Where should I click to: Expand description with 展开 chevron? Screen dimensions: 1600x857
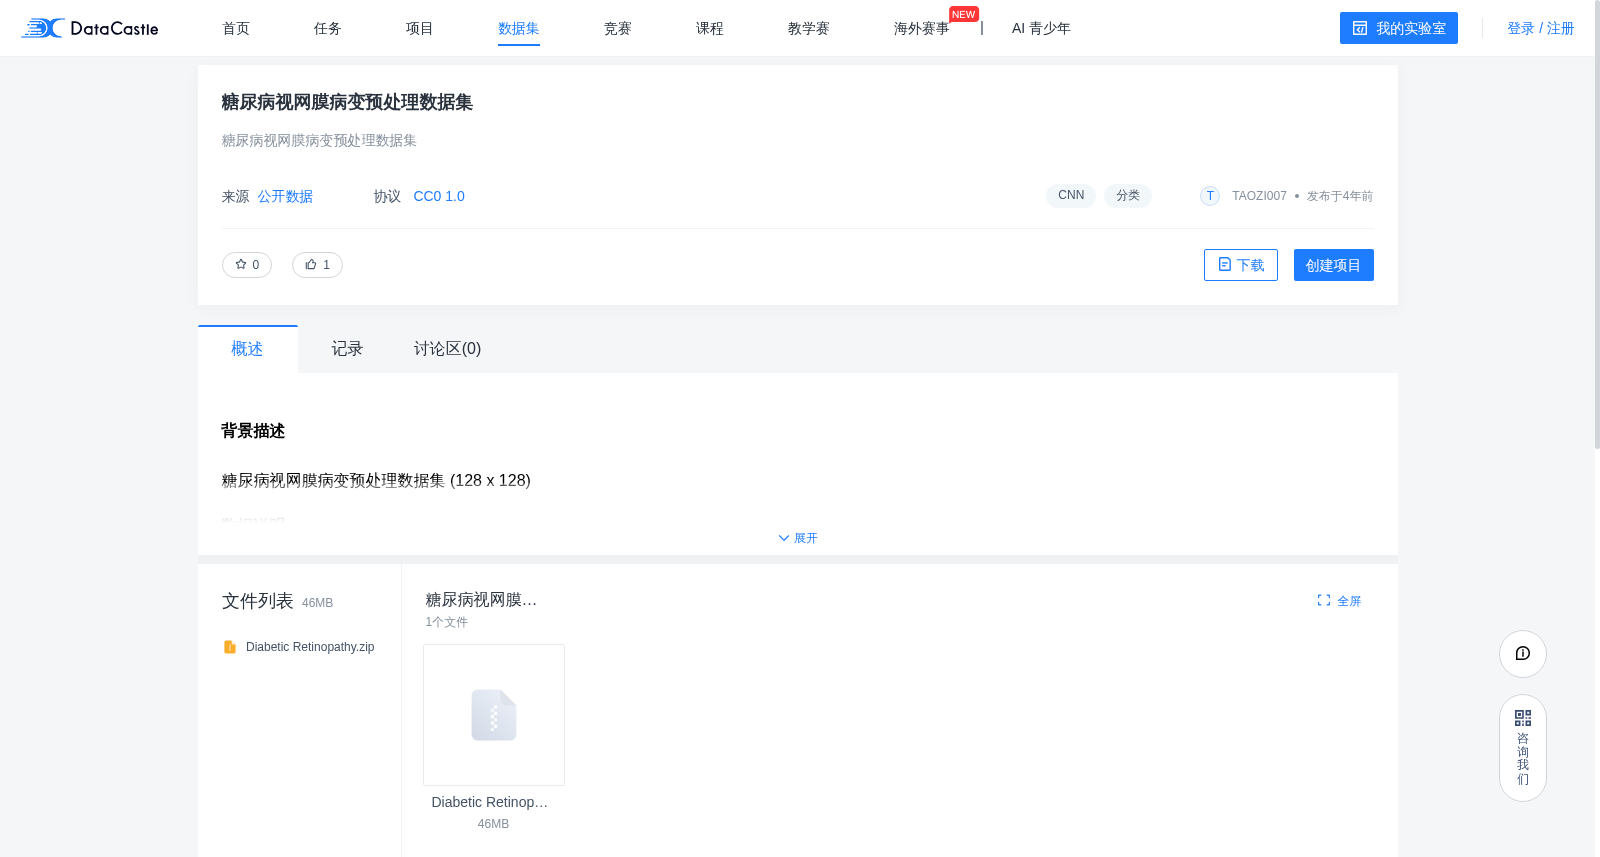coord(798,538)
